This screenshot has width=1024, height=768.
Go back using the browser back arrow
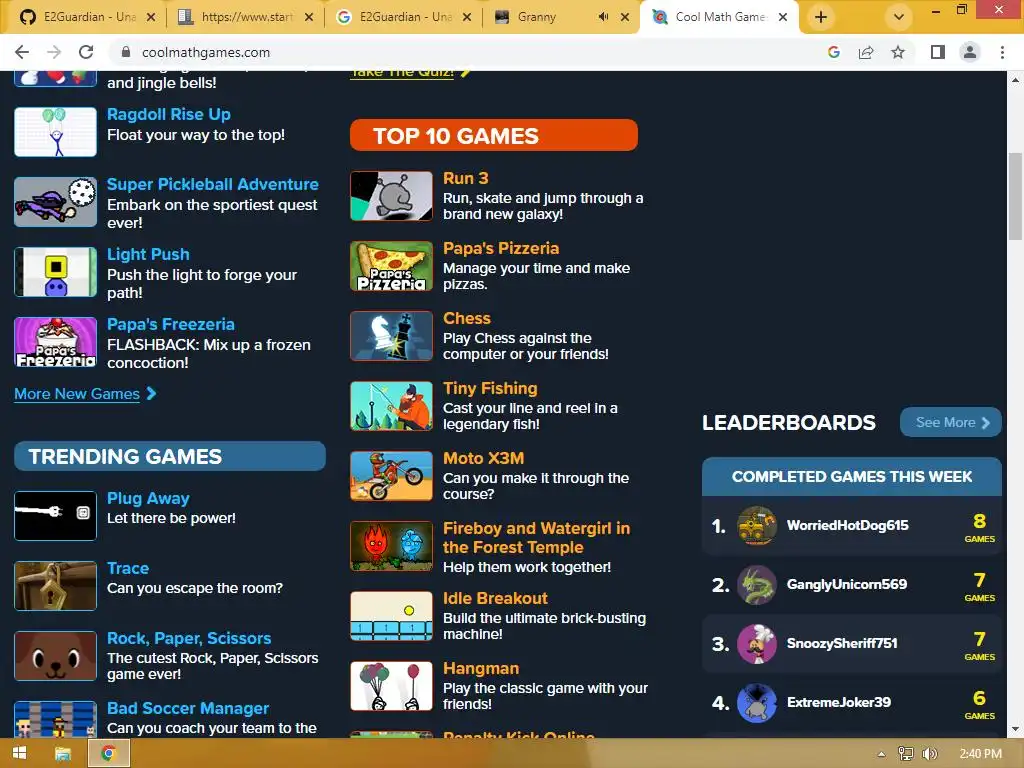[22, 52]
